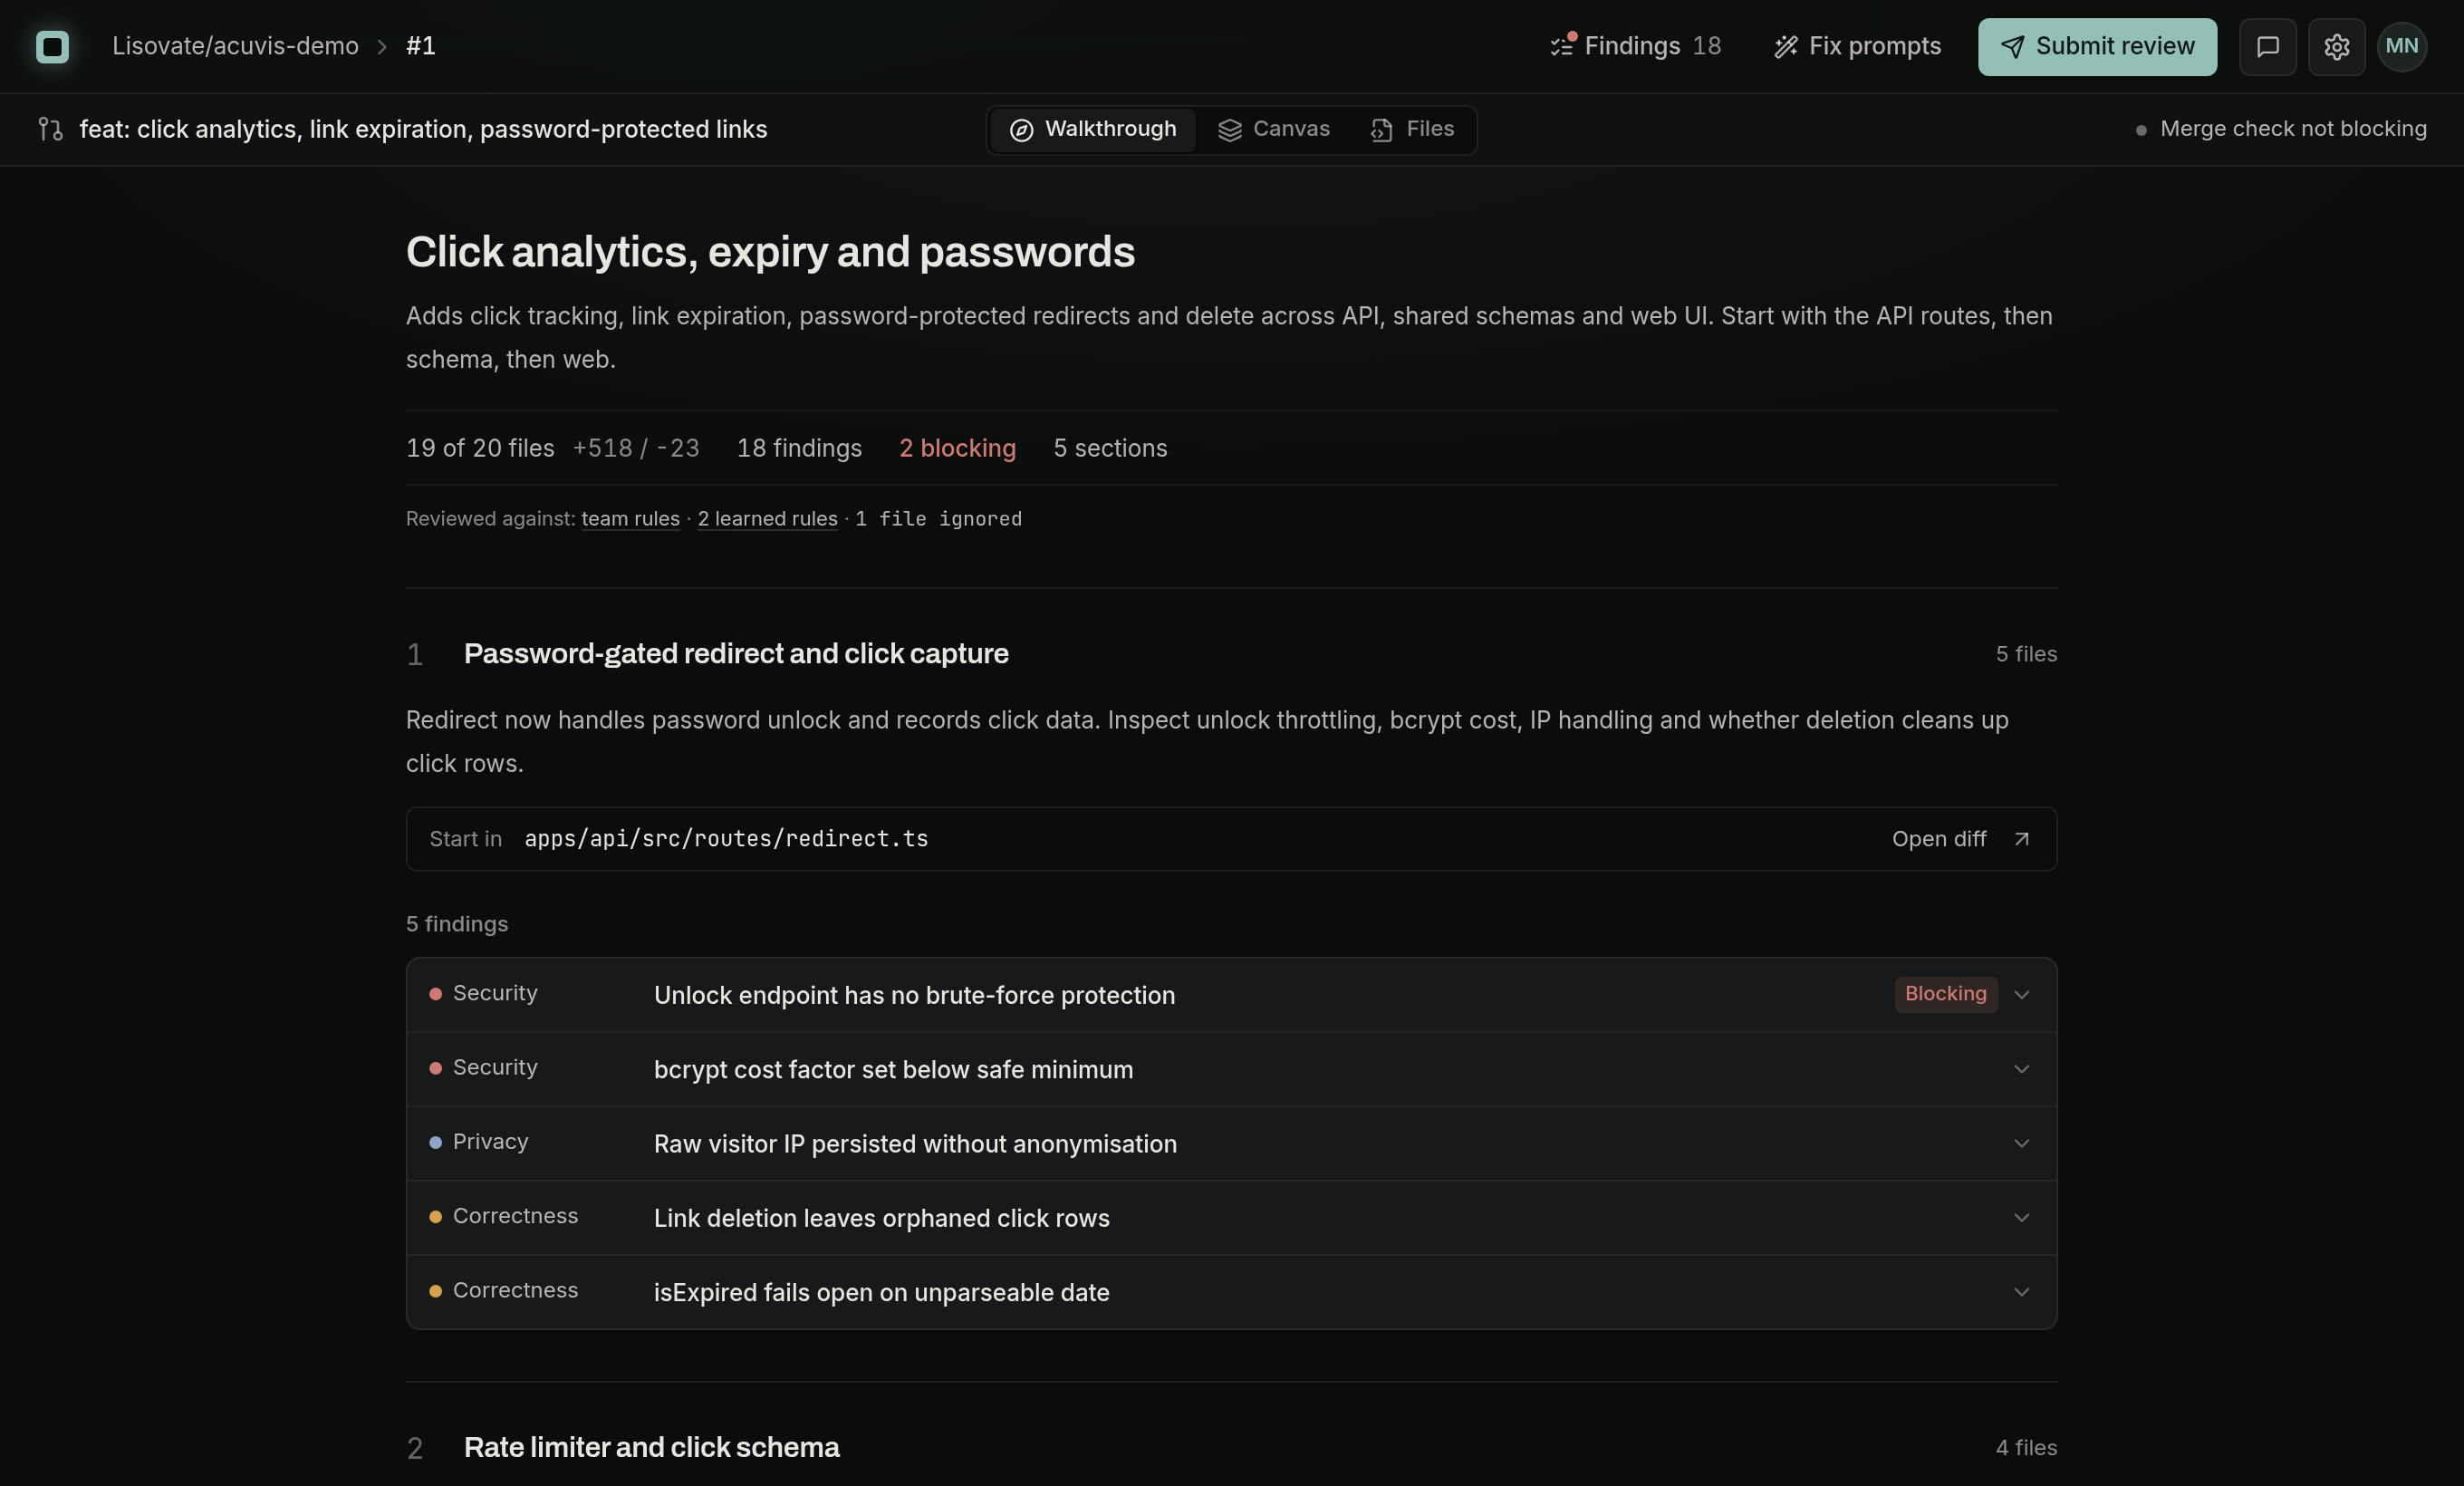
Task: Click Privacy category label
Action: pyautogui.click(x=490, y=1142)
